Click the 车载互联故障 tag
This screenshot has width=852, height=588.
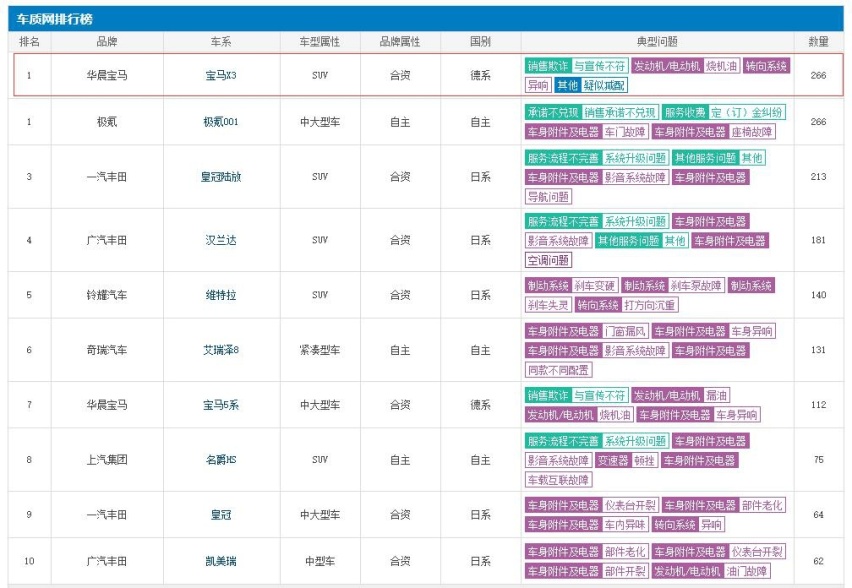[558, 480]
